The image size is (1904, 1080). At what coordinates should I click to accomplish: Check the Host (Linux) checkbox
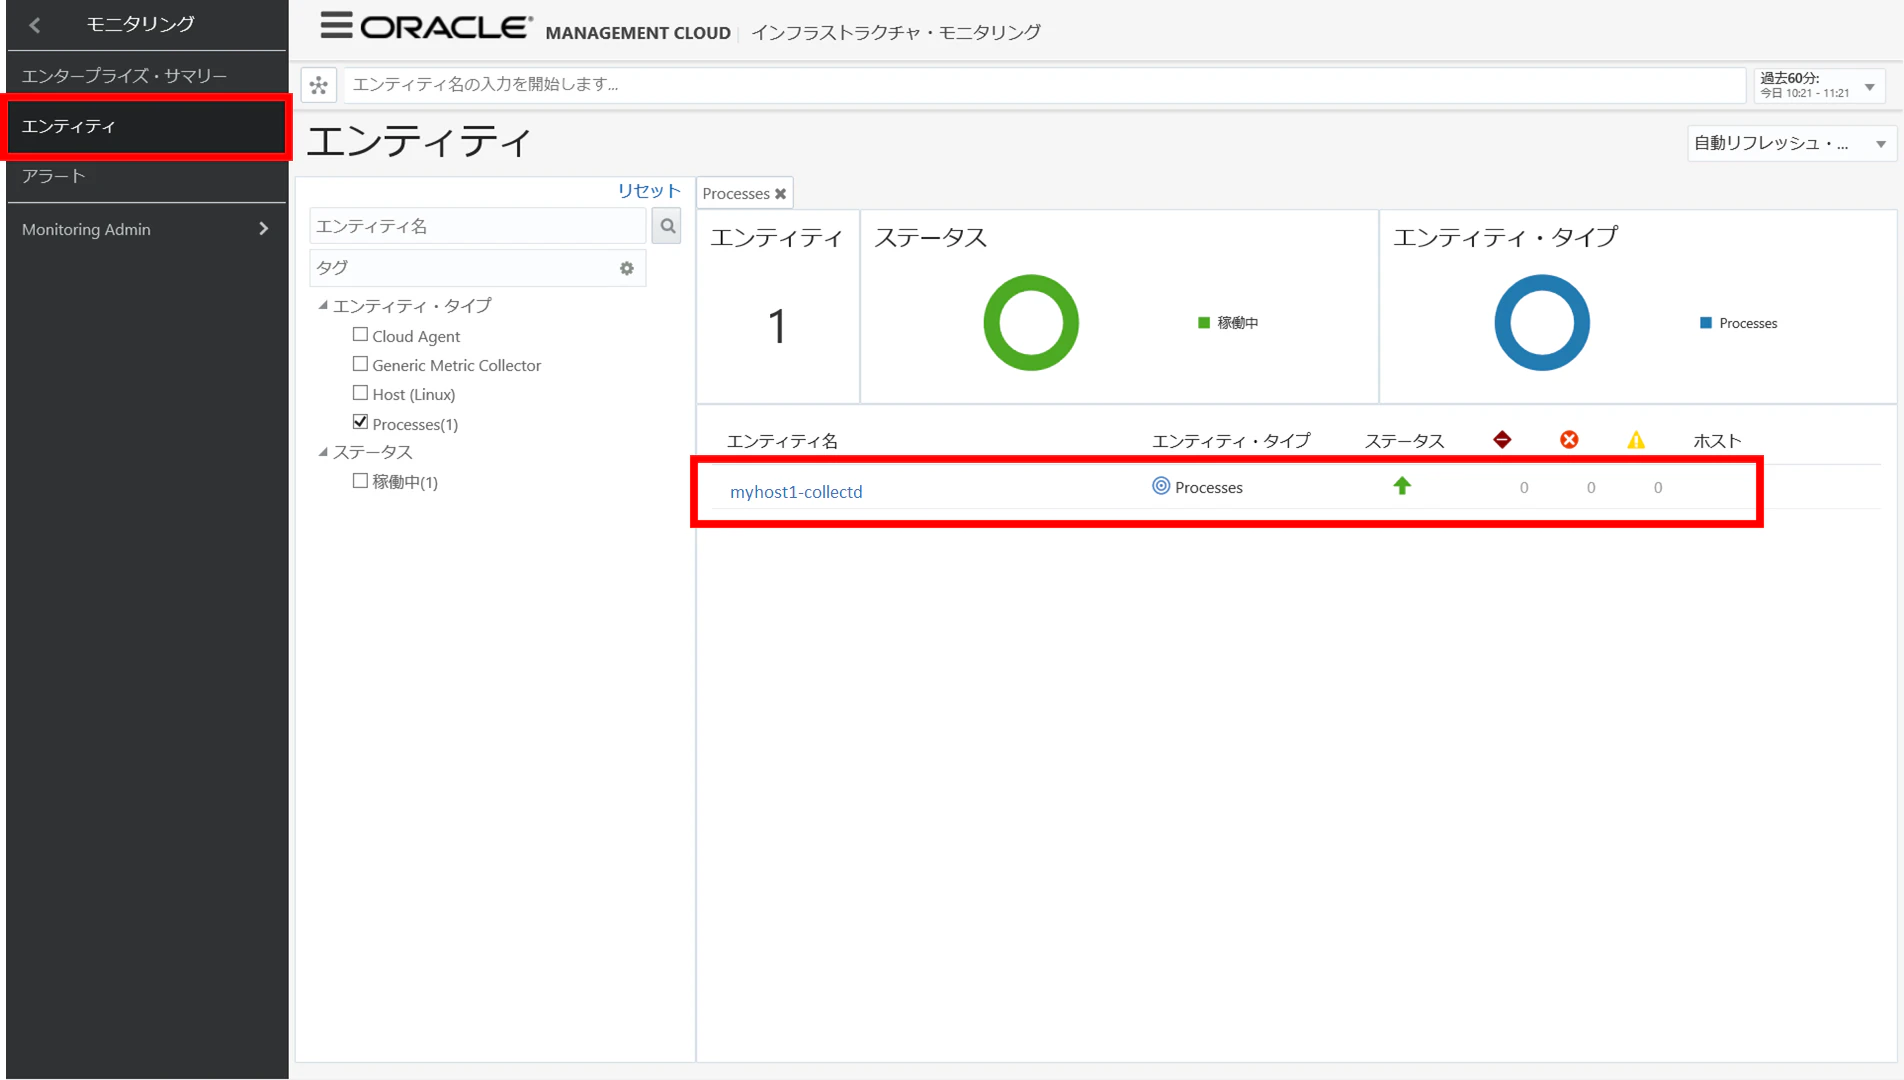point(360,393)
